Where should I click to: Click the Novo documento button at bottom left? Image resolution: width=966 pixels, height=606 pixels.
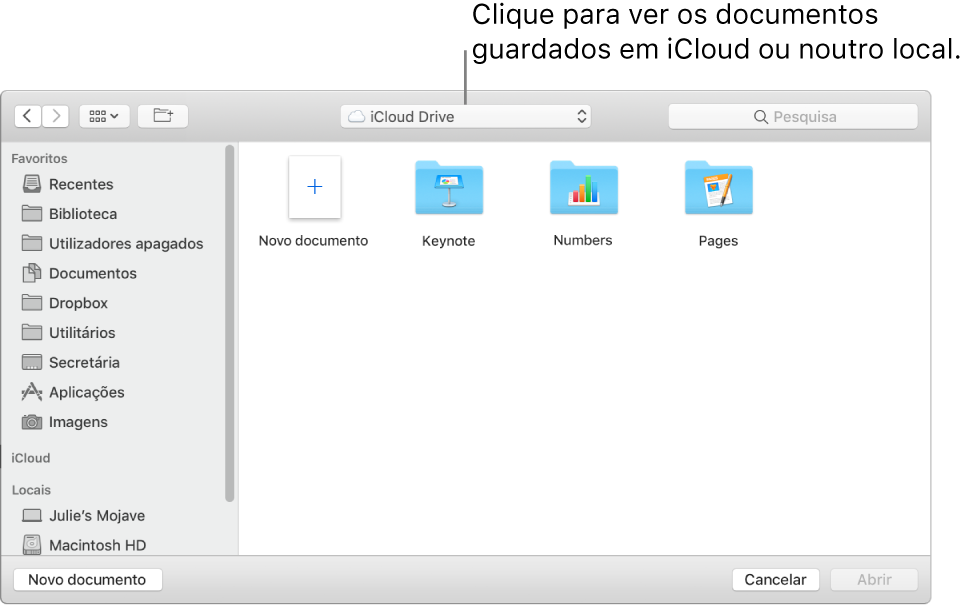pos(87,580)
